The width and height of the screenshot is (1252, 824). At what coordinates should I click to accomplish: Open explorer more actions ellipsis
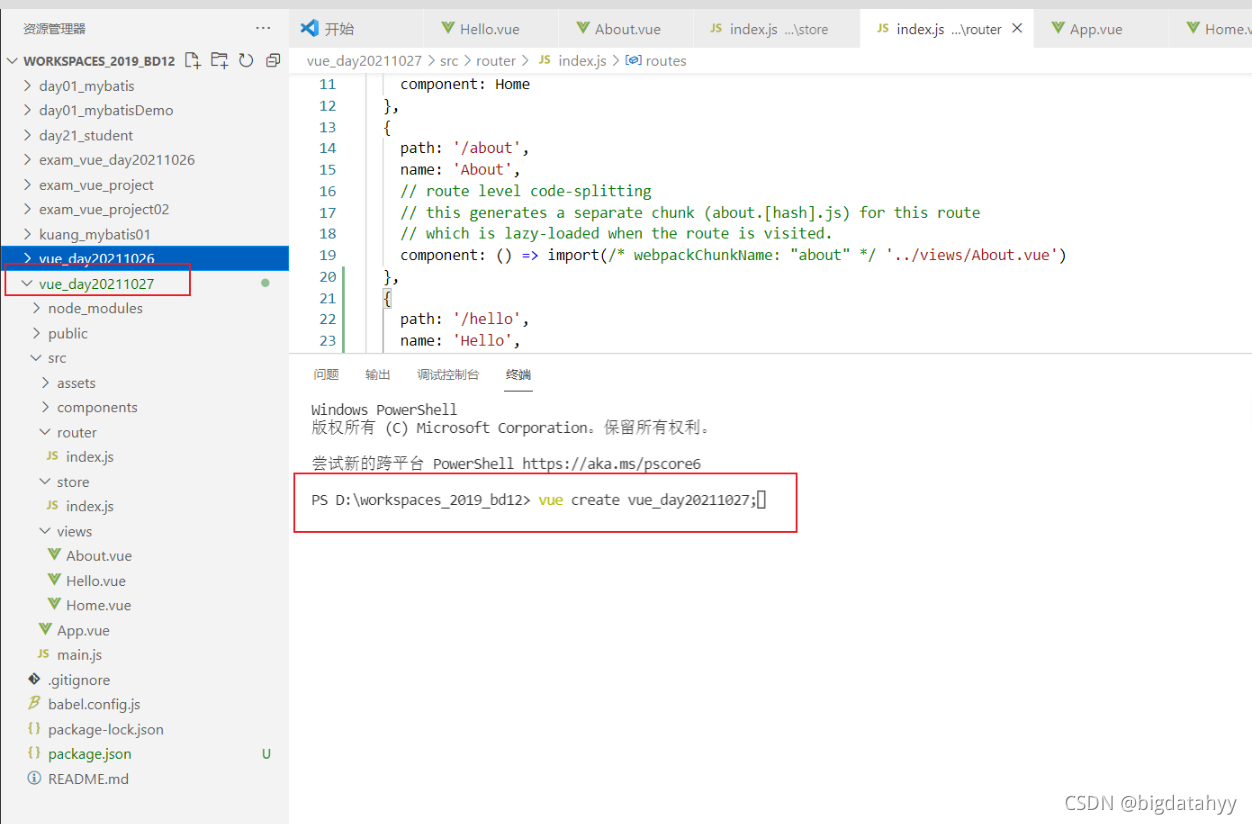pyautogui.click(x=263, y=29)
